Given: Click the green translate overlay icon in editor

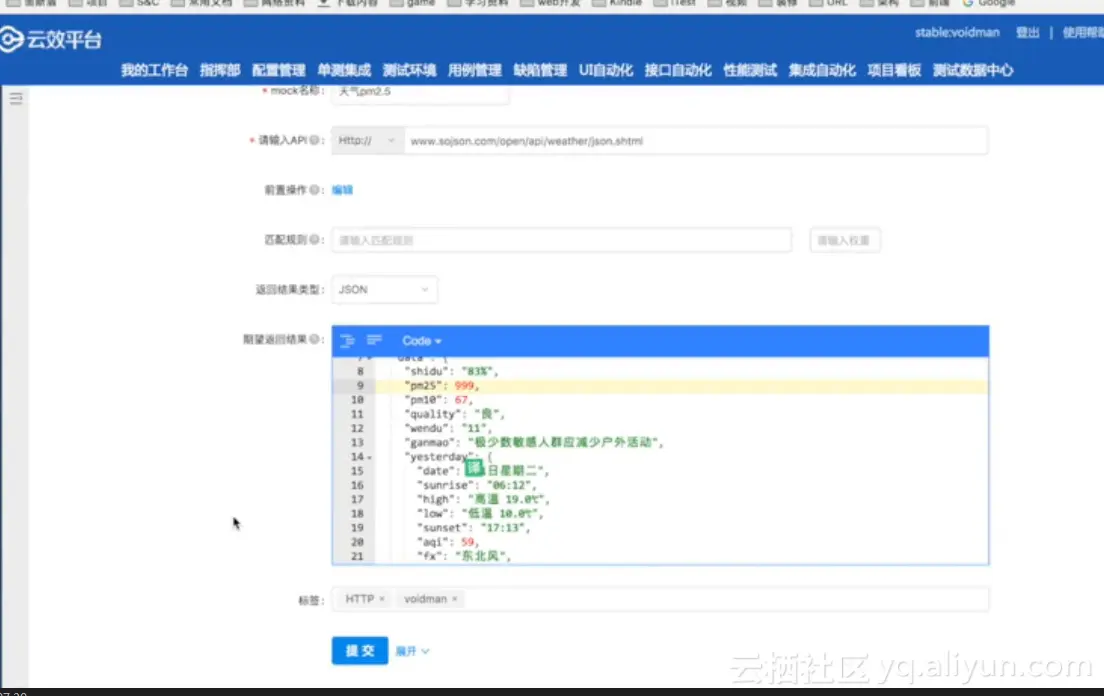Looking at the screenshot, I should (475, 467).
